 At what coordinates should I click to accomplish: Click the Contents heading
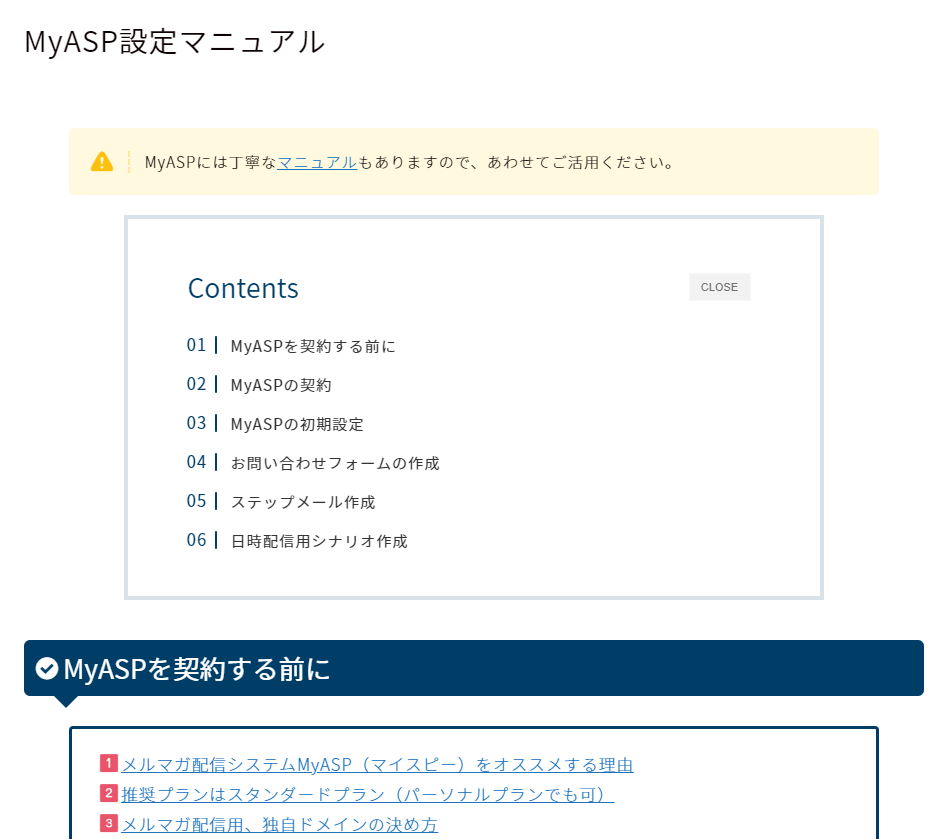point(243,288)
